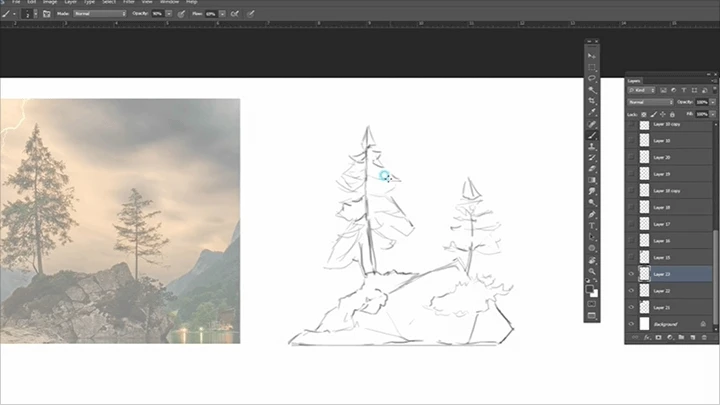
Task: Lock all on layer
Action: coord(672,114)
